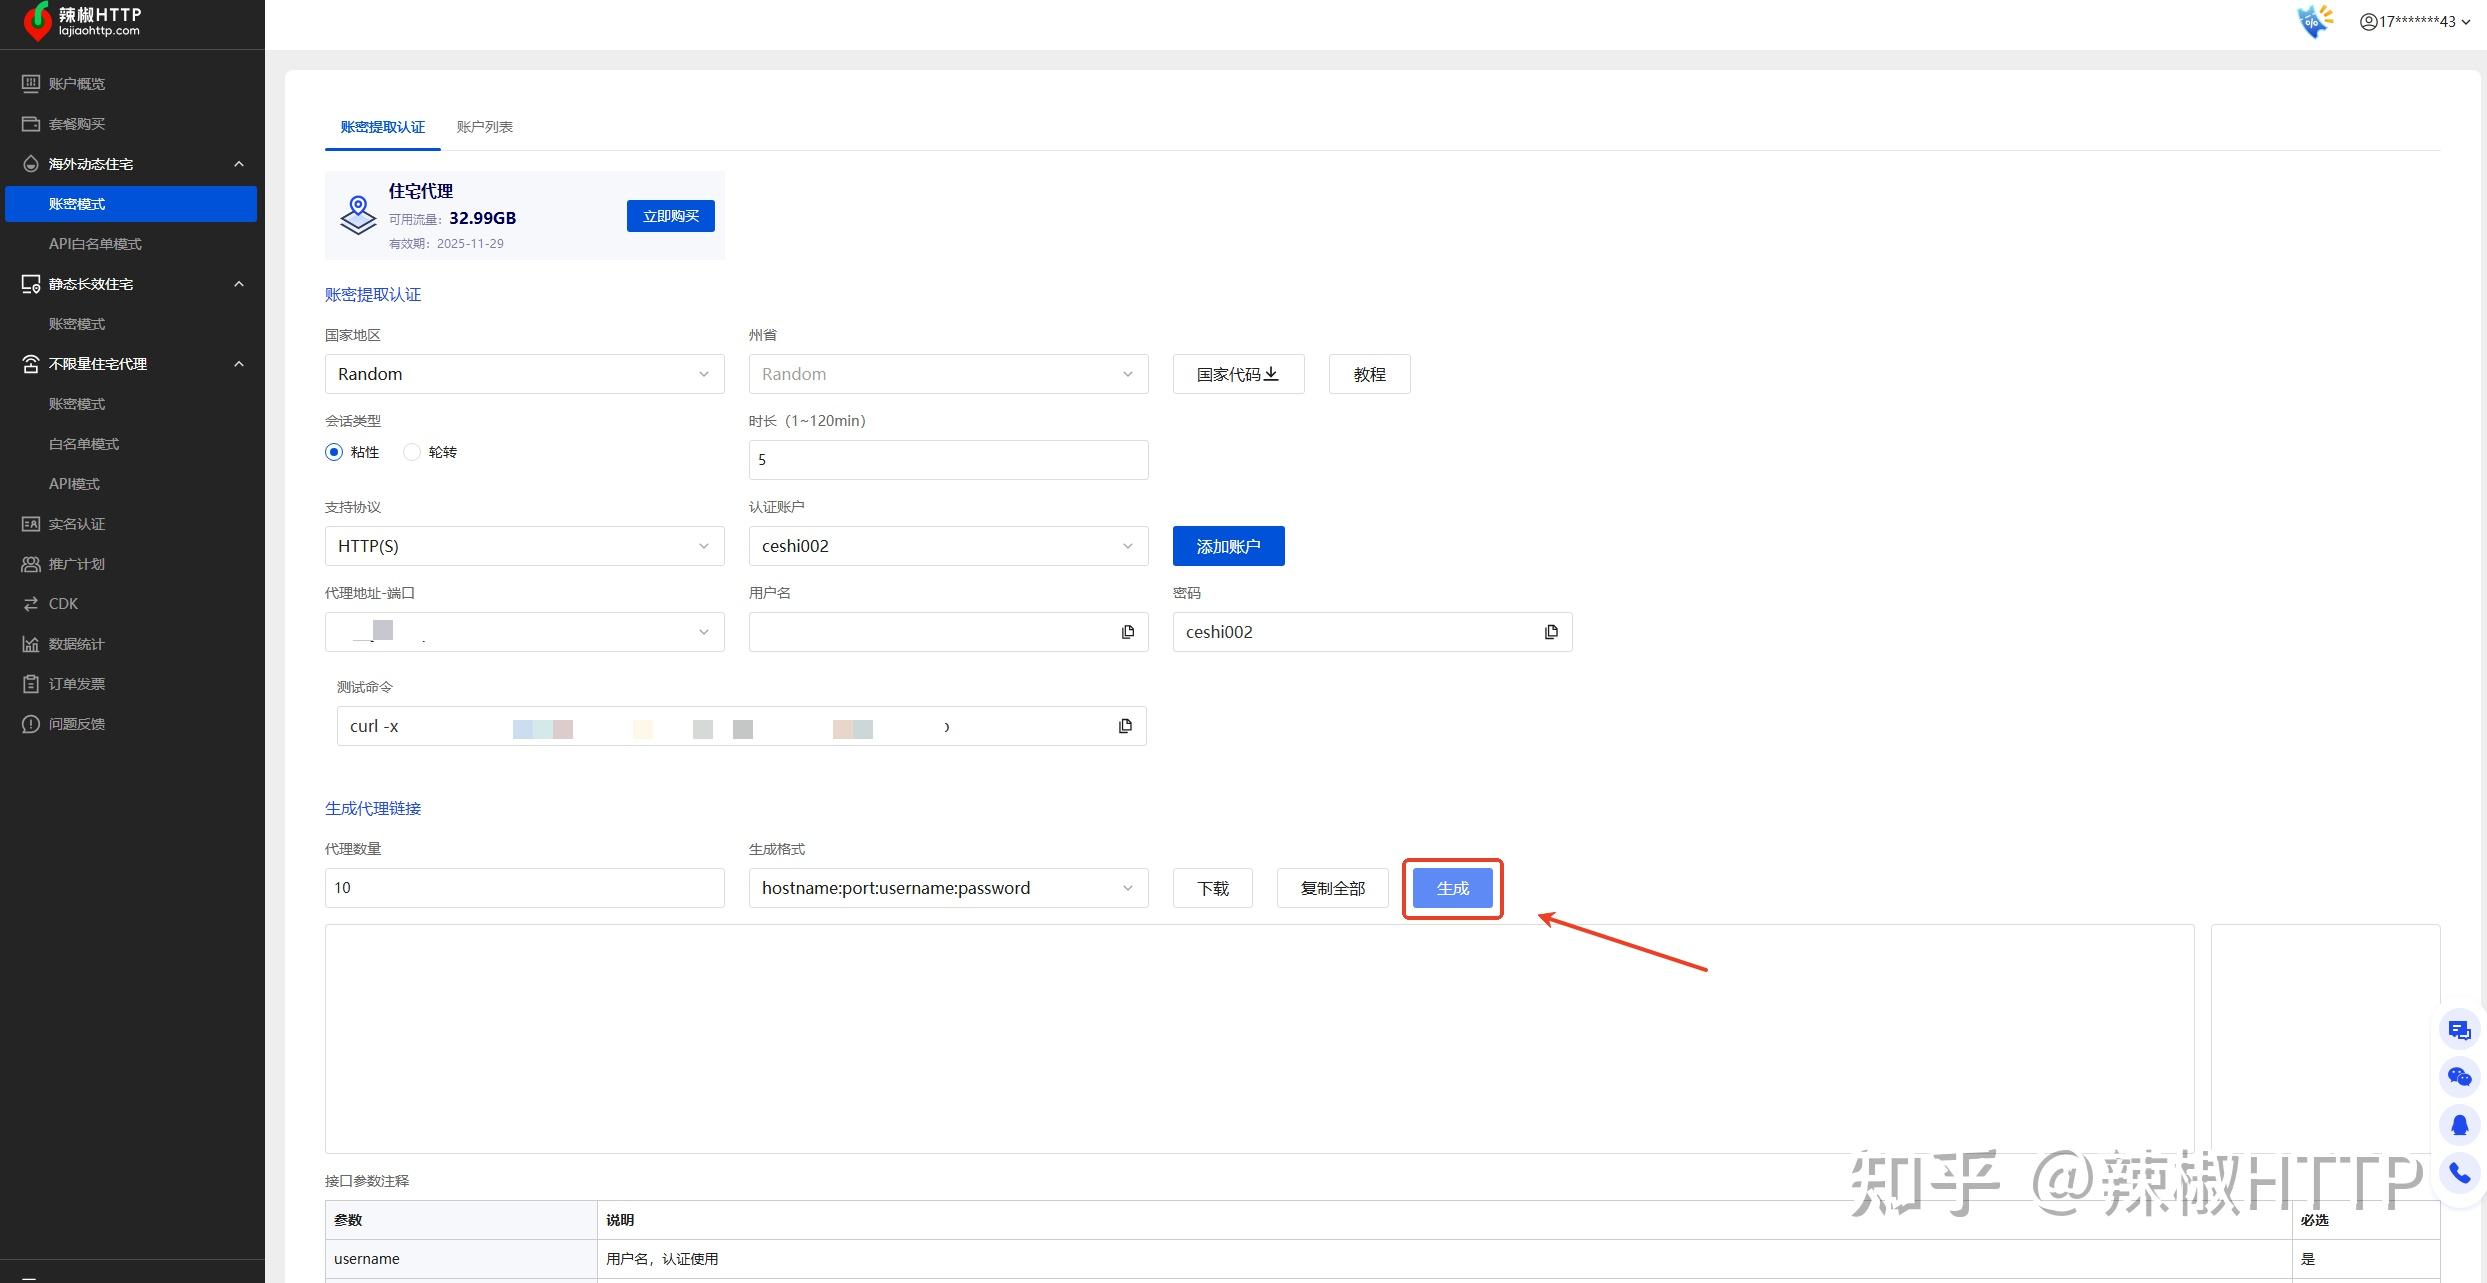Open online chat support floating icon
The image size is (2487, 1283).
[x=2459, y=1030]
